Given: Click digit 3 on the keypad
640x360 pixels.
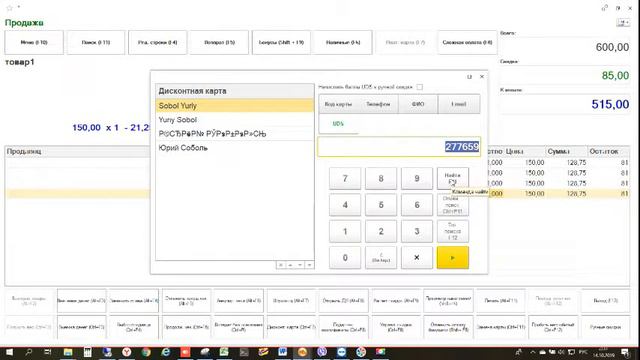Looking at the screenshot, I should click(417, 231).
